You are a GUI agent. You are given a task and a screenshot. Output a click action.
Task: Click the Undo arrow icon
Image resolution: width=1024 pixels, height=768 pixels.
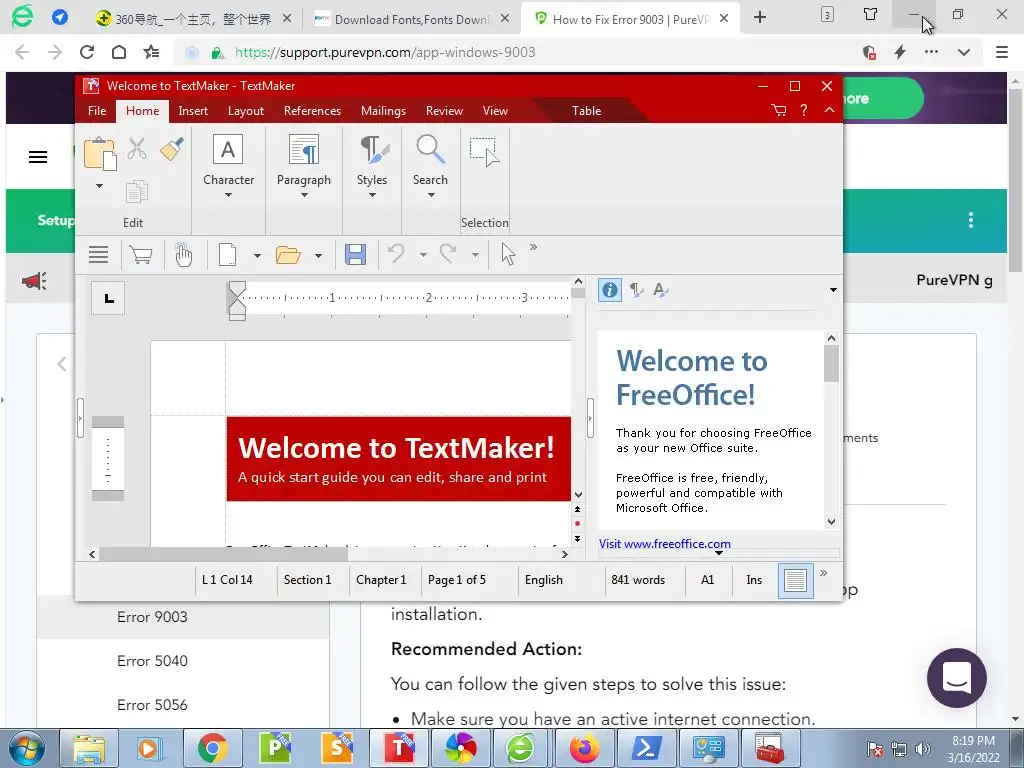pos(396,253)
